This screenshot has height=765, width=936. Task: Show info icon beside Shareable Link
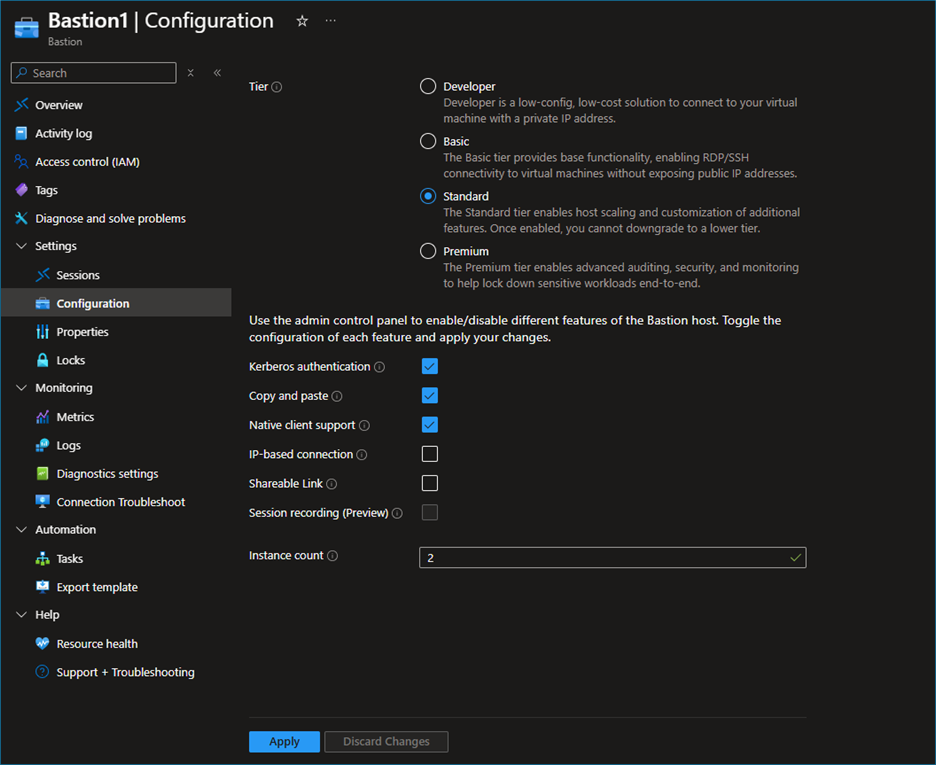[332, 484]
